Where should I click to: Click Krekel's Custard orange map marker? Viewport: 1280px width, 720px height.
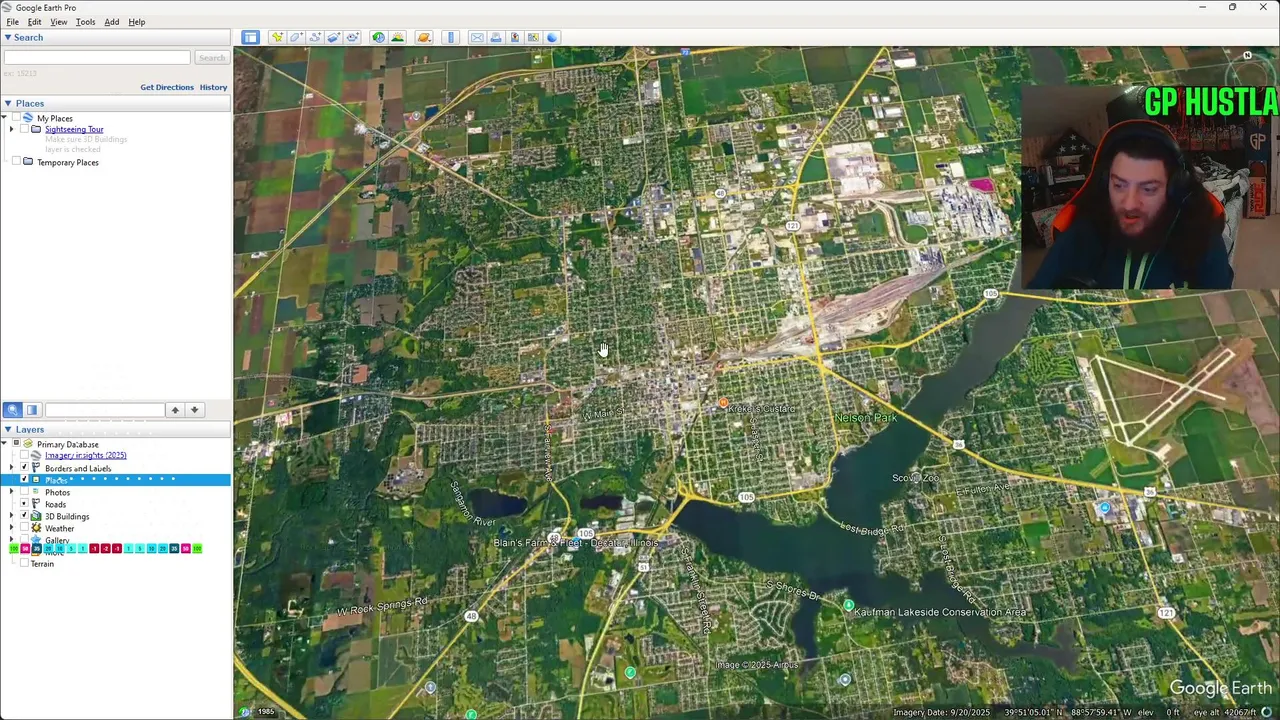pyautogui.click(x=723, y=403)
